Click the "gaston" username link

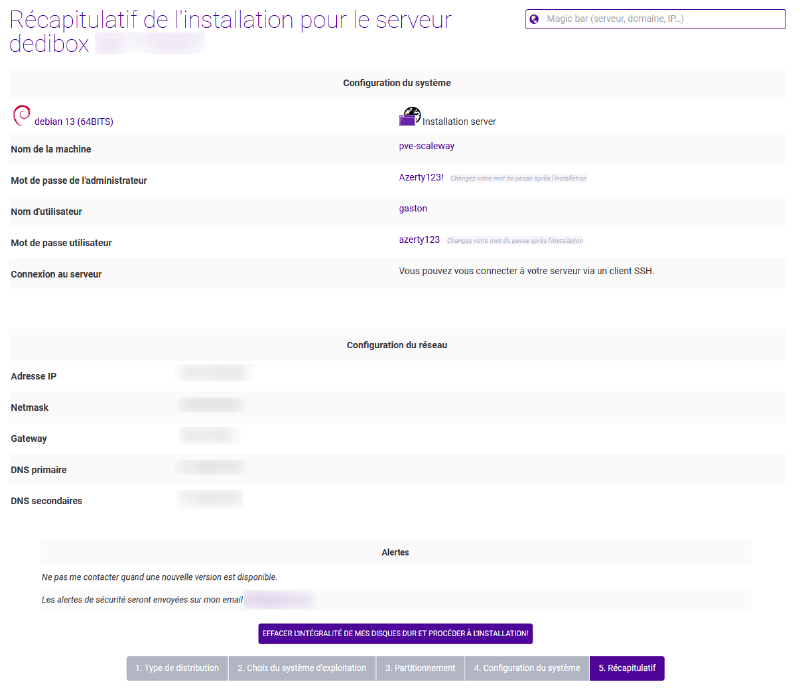(412, 208)
